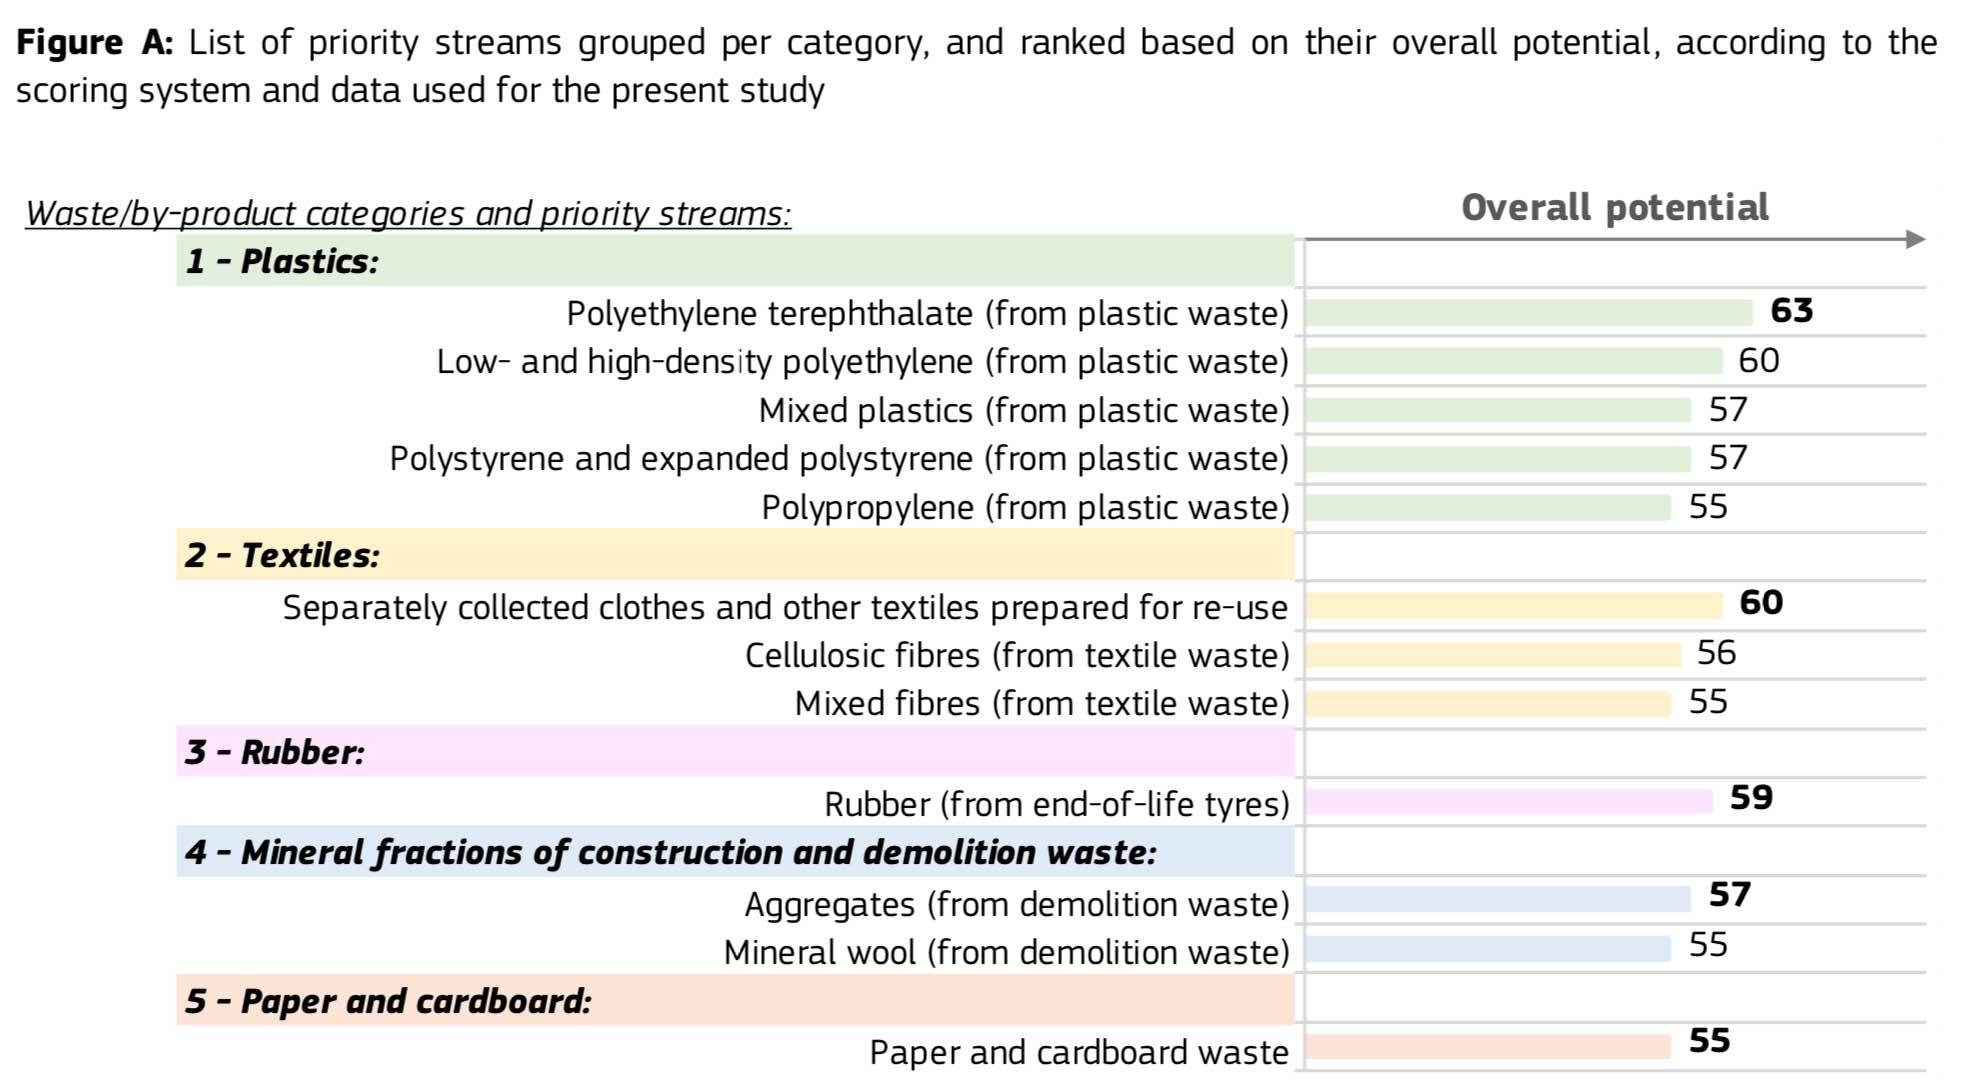Viewport: 1965px width, 1081px height.
Task: Click the orange Paper and cardboard bar
Action: point(1487,1047)
